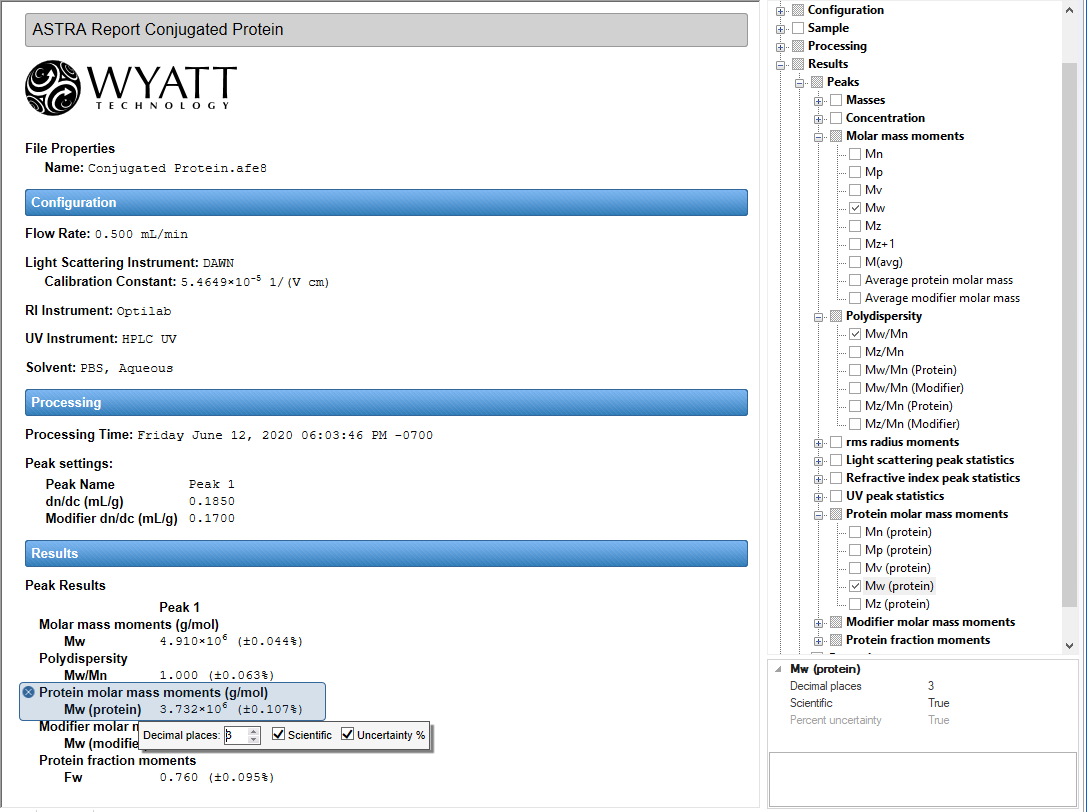Select the Mw (protein) tree item
1087x812 pixels.
coord(898,586)
